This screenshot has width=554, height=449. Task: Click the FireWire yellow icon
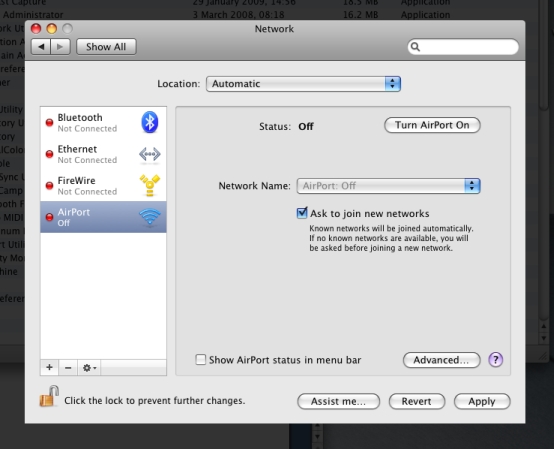point(150,185)
